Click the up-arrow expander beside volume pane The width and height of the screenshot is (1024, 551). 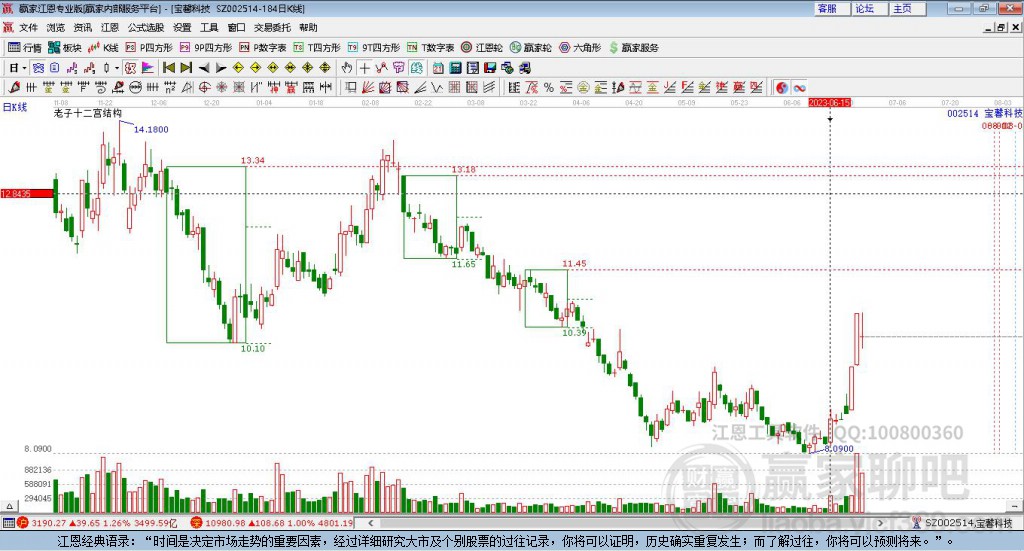pos(9,506)
